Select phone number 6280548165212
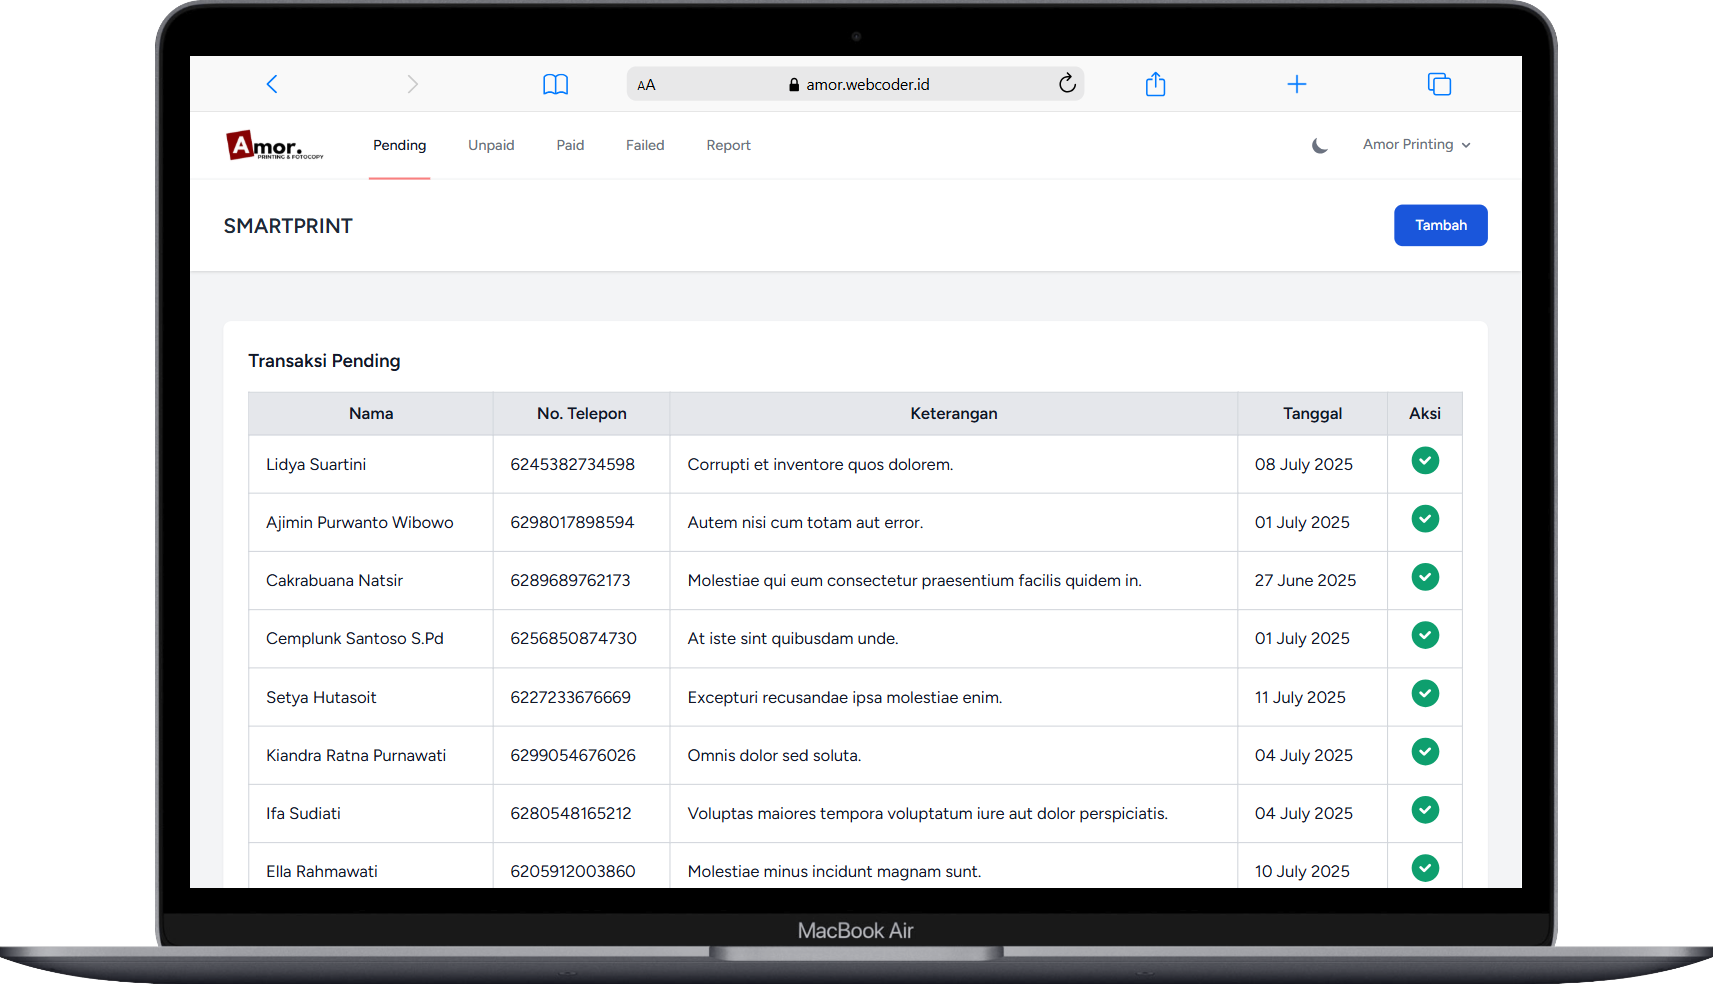 (571, 813)
